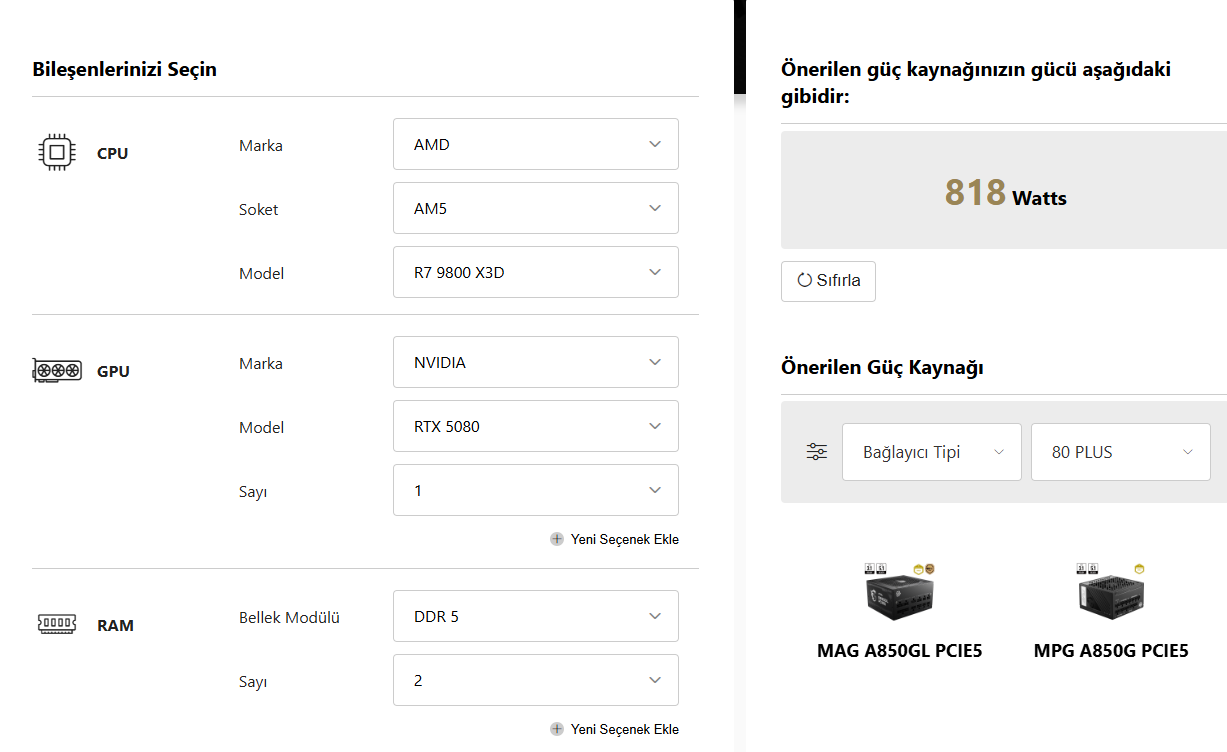This screenshot has height=752, width=1227.
Task: Click the Önerilen Güç Kaynağı heading
Action: [882, 367]
